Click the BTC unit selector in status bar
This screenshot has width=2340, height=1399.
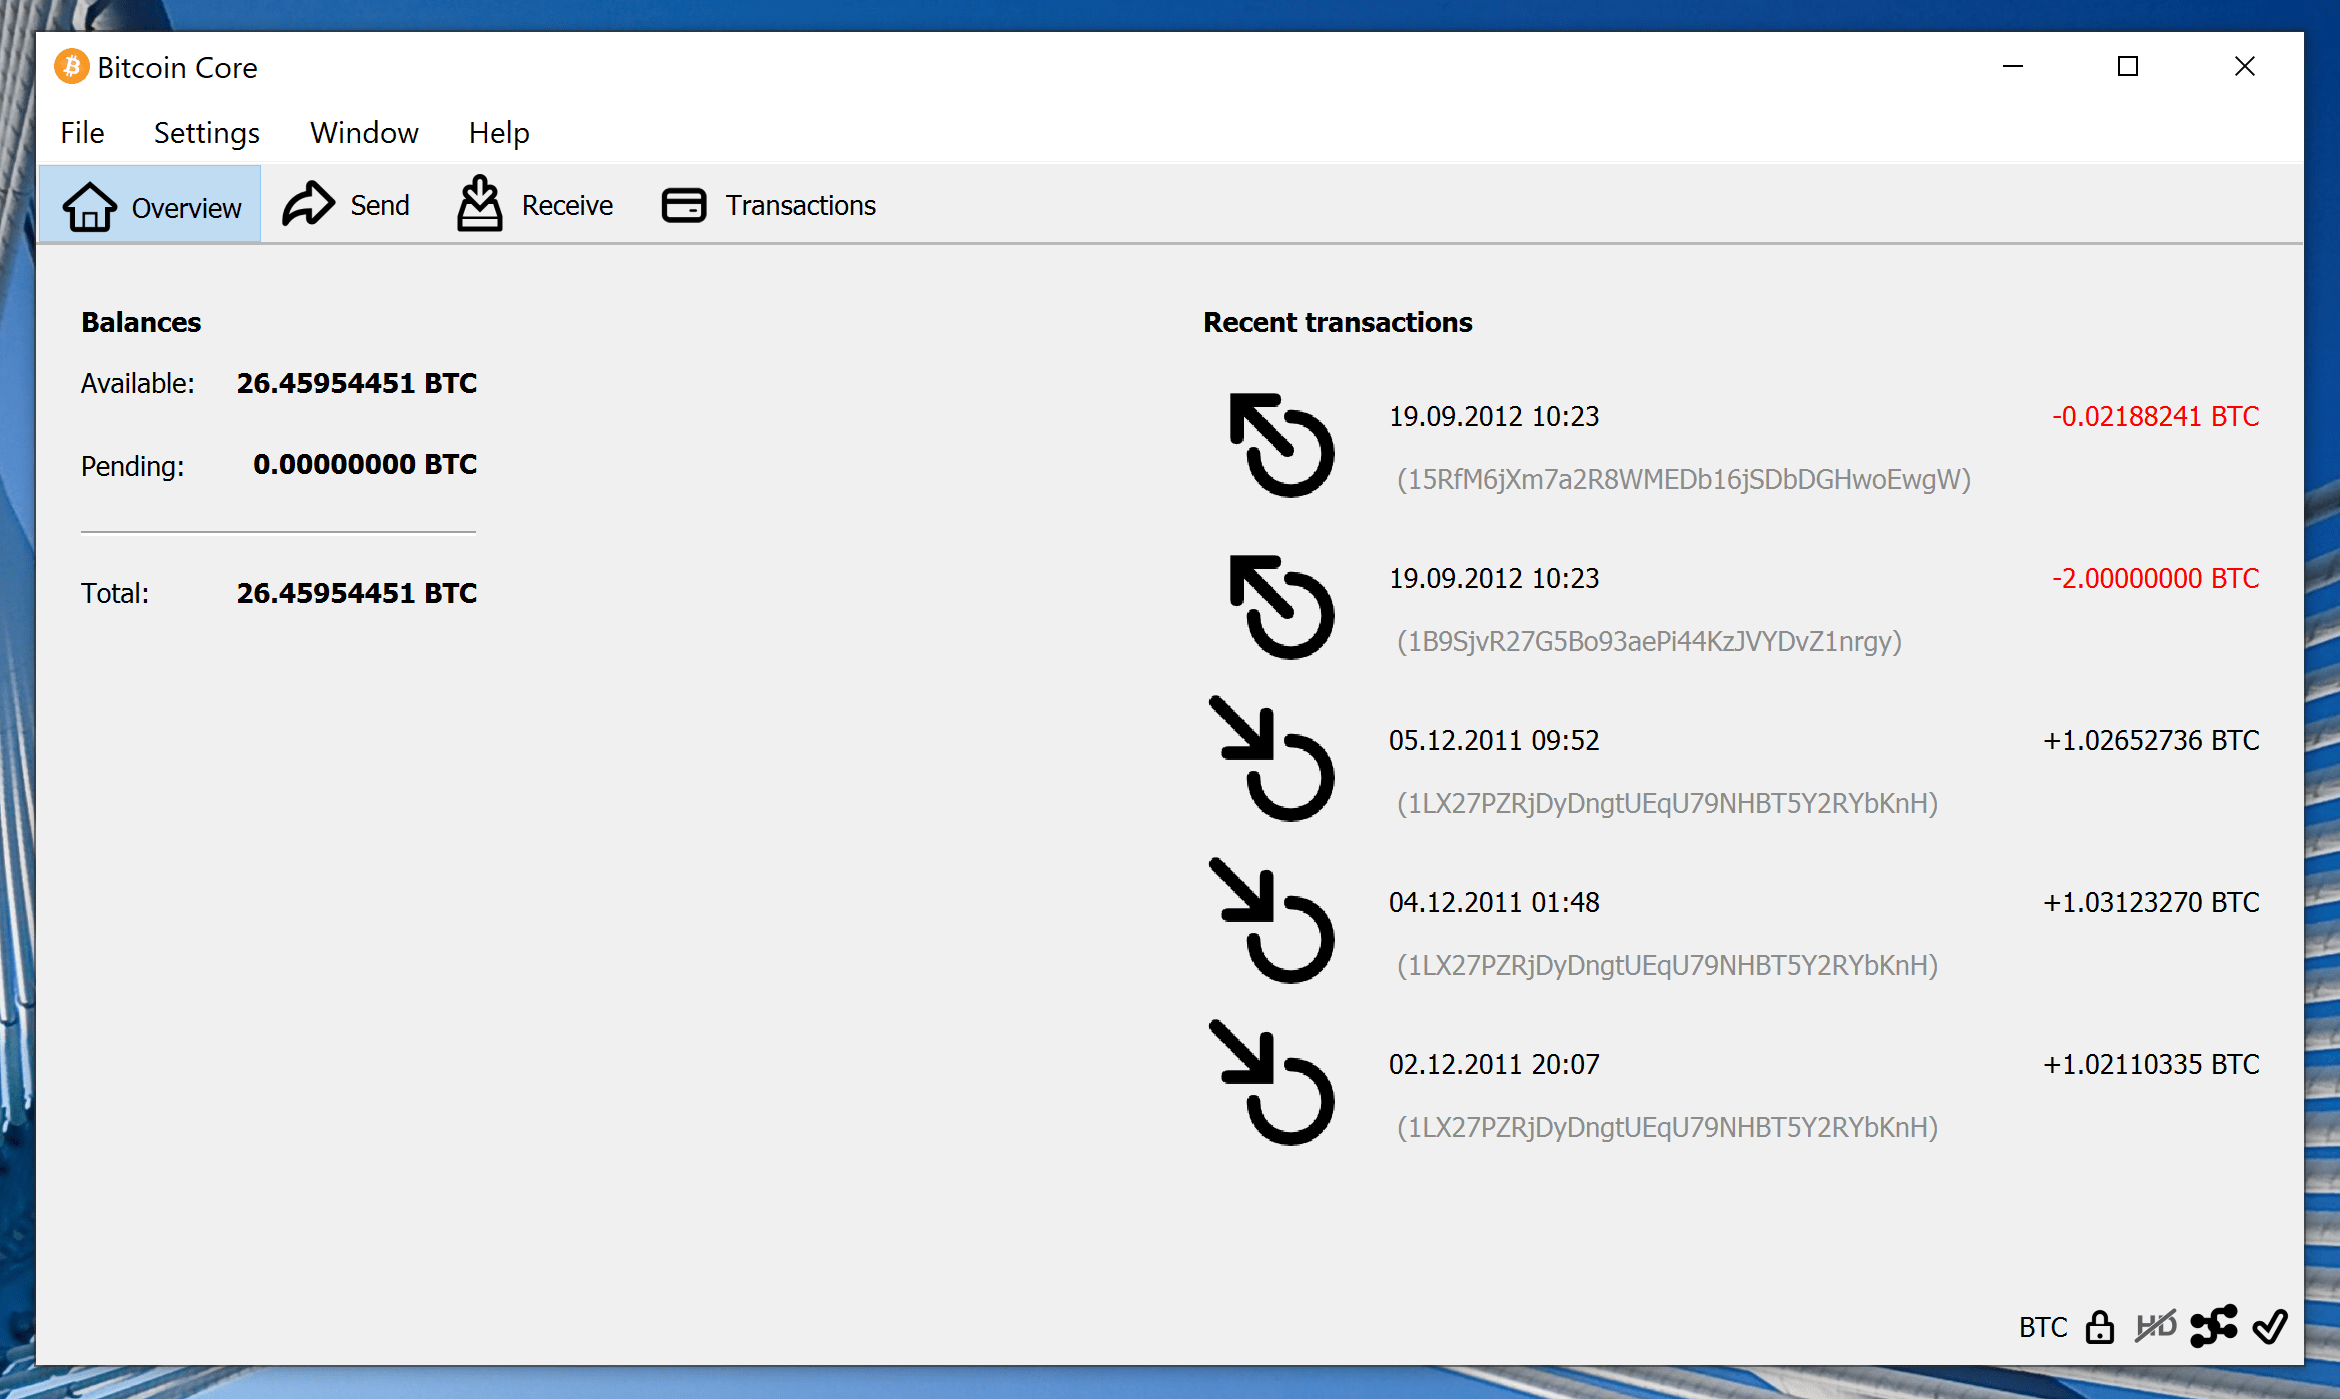coord(2042,1327)
